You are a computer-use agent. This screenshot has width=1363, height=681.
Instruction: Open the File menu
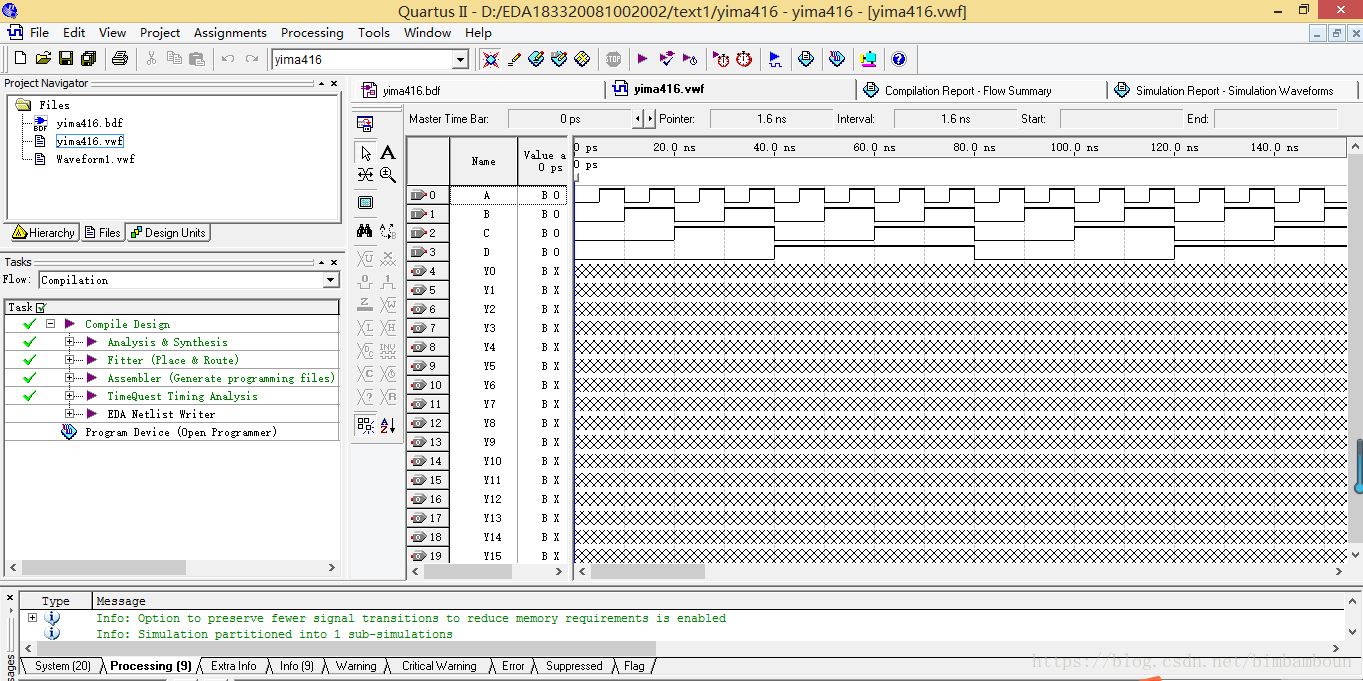tap(39, 33)
